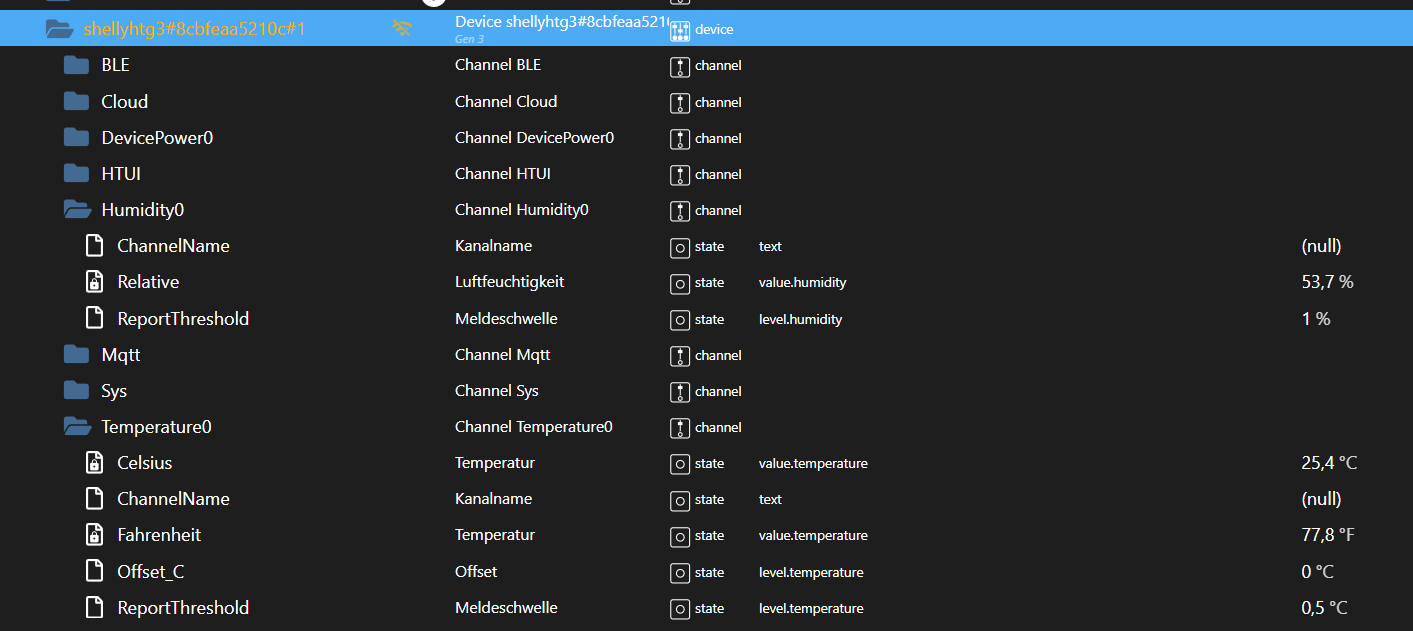
Task: Expand the HTUI folder
Action: (77, 173)
